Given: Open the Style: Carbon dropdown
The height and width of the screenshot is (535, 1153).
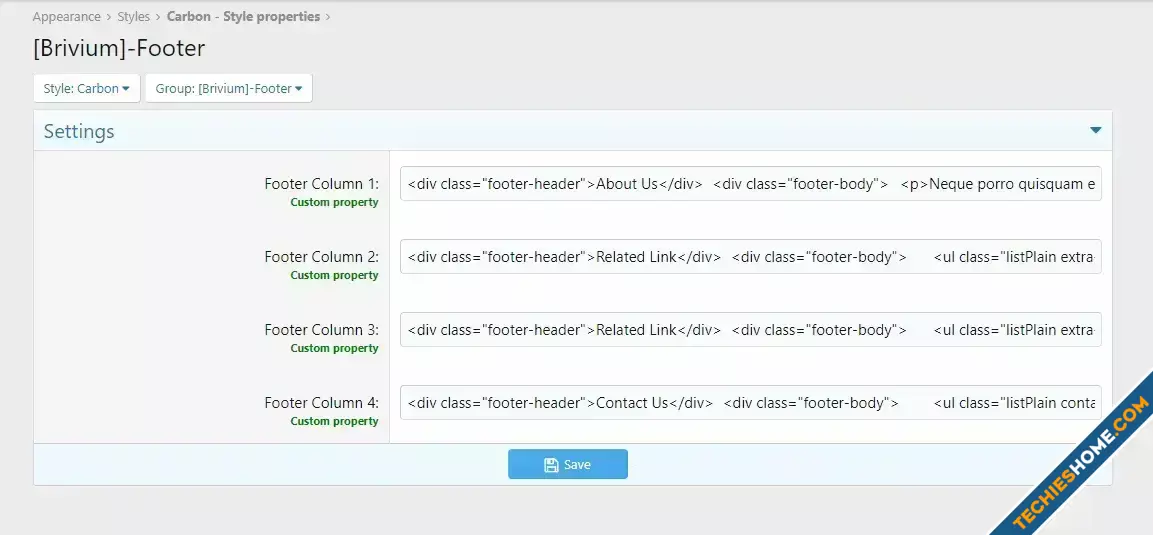Looking at the screenshot, I should tap(87, 88).
